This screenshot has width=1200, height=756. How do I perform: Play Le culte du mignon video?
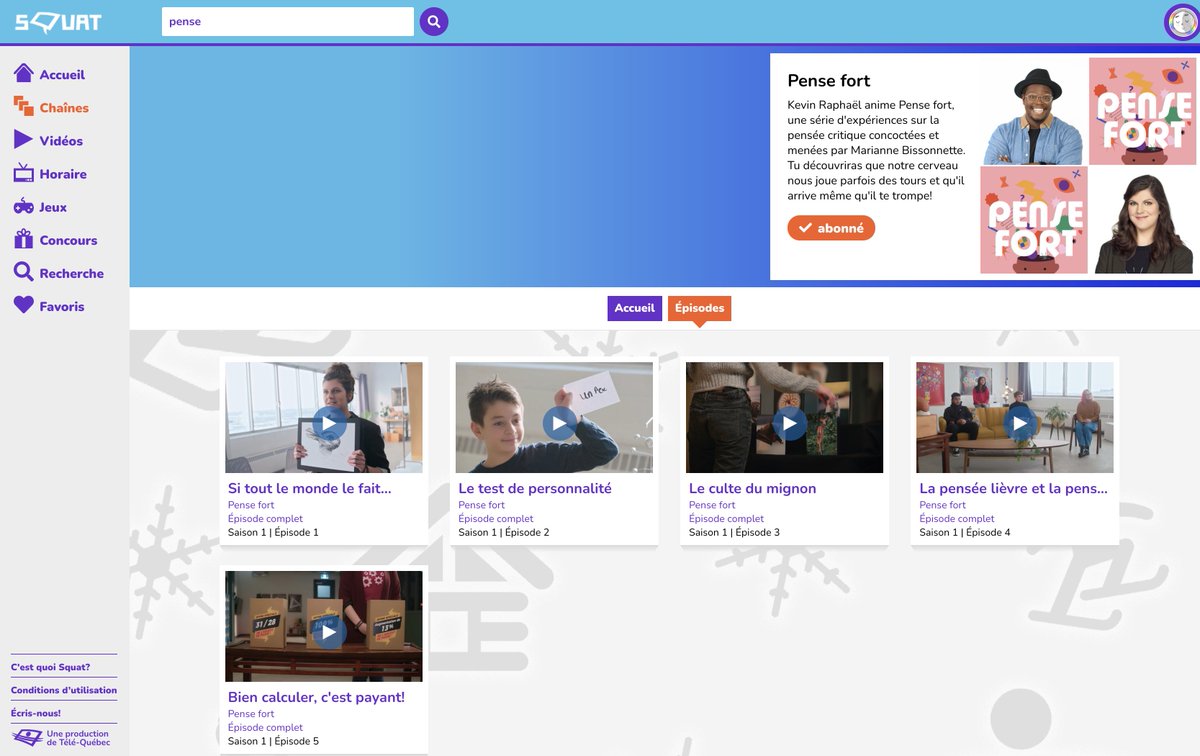coord(790,423)
